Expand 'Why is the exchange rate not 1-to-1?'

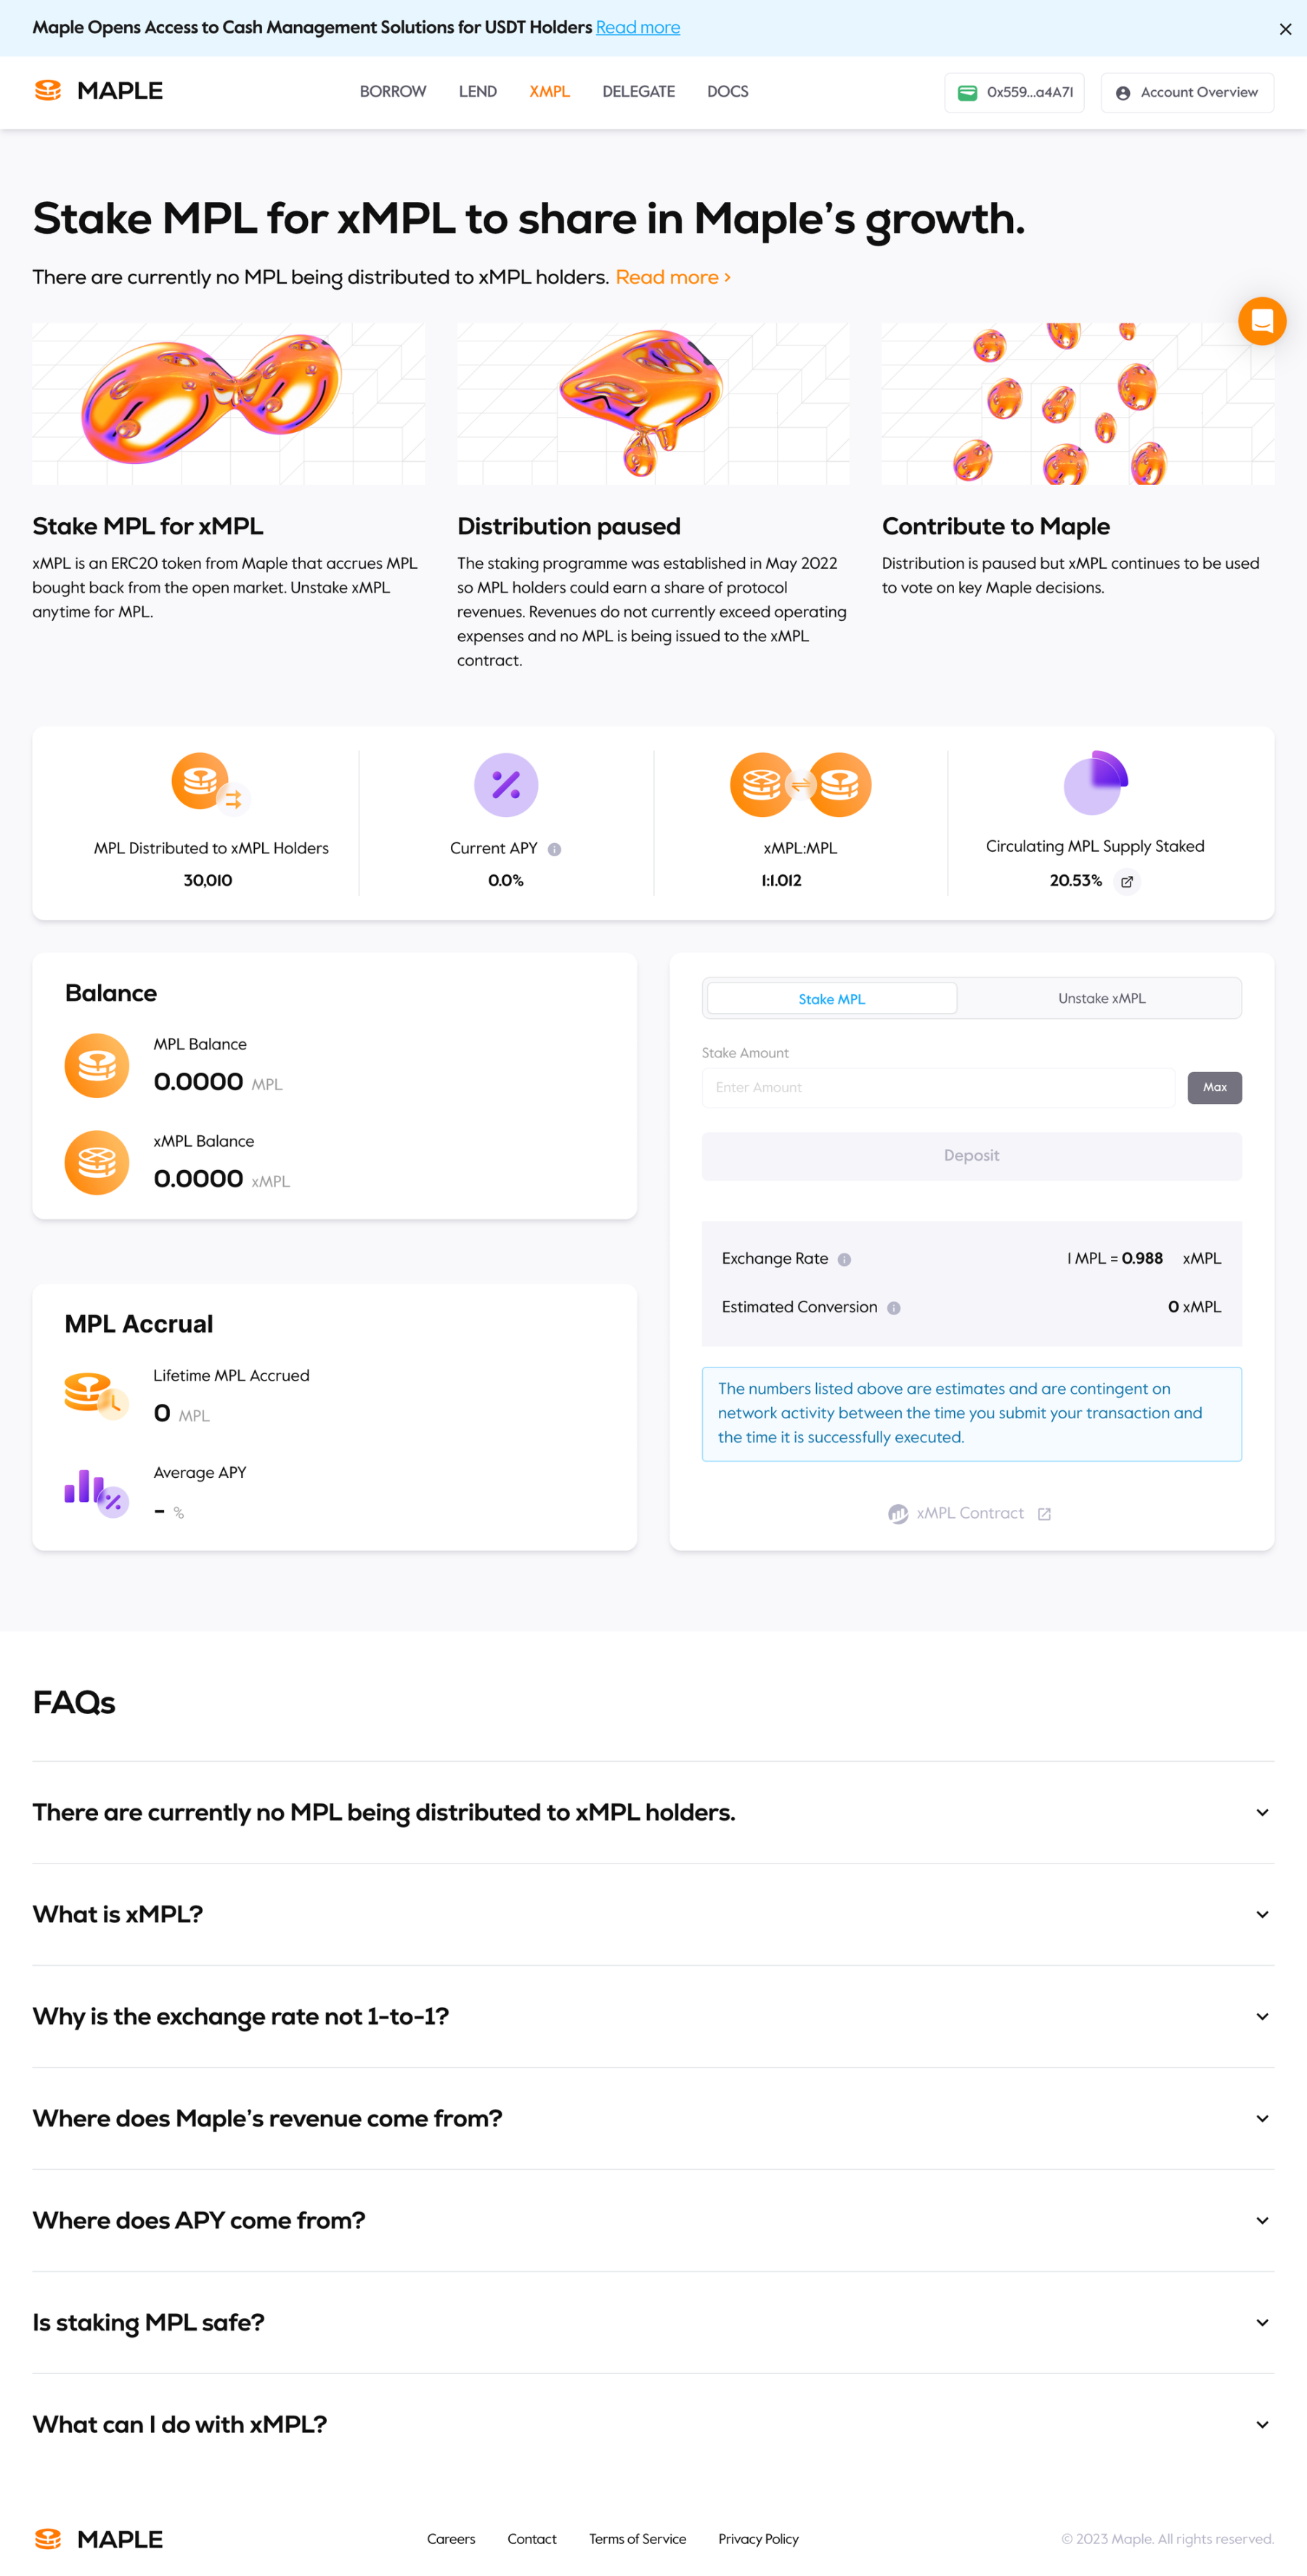pos(652,2016)
